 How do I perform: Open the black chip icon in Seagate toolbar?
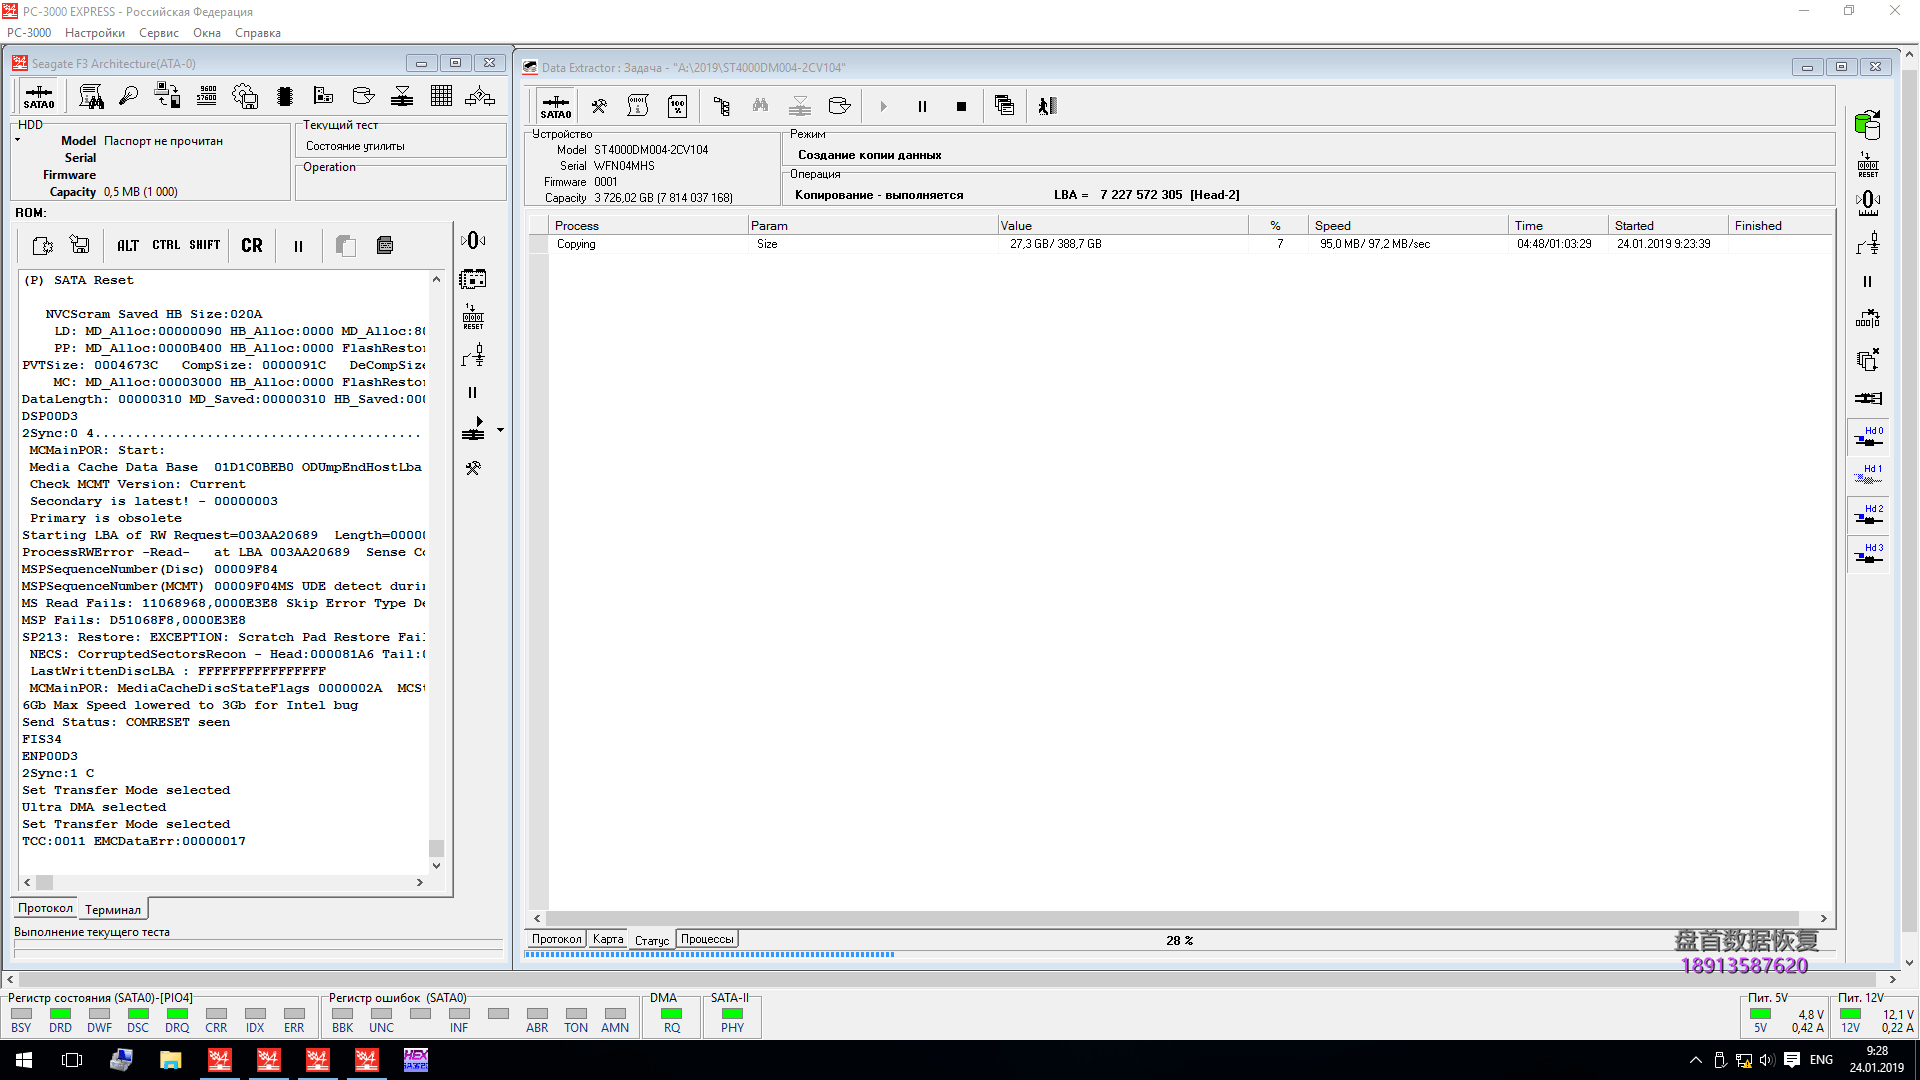click(285, 96)
